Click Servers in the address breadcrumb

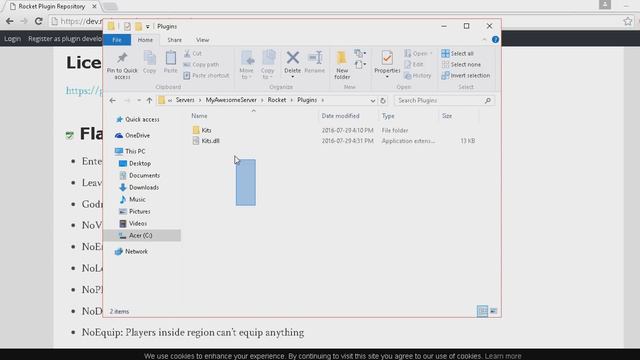[185, 100]
